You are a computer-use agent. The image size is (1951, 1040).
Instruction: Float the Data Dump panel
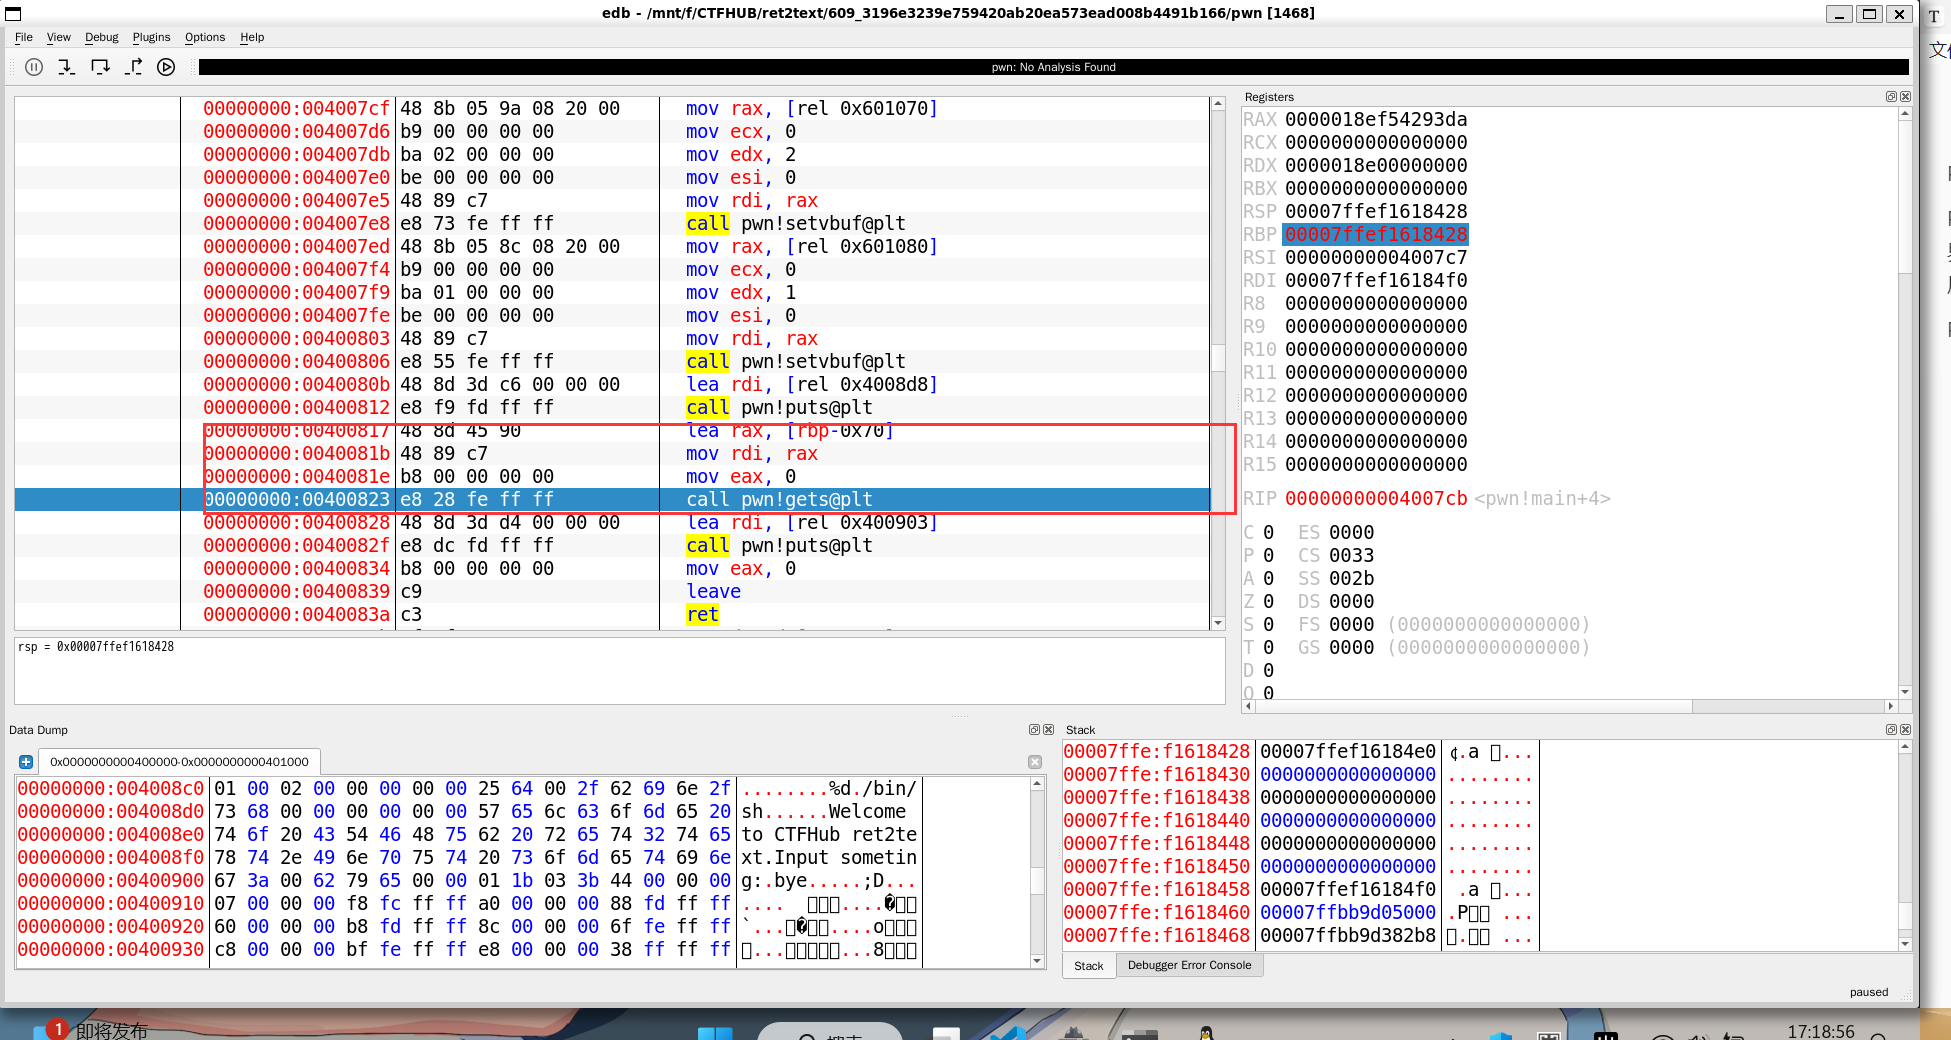1035,730
